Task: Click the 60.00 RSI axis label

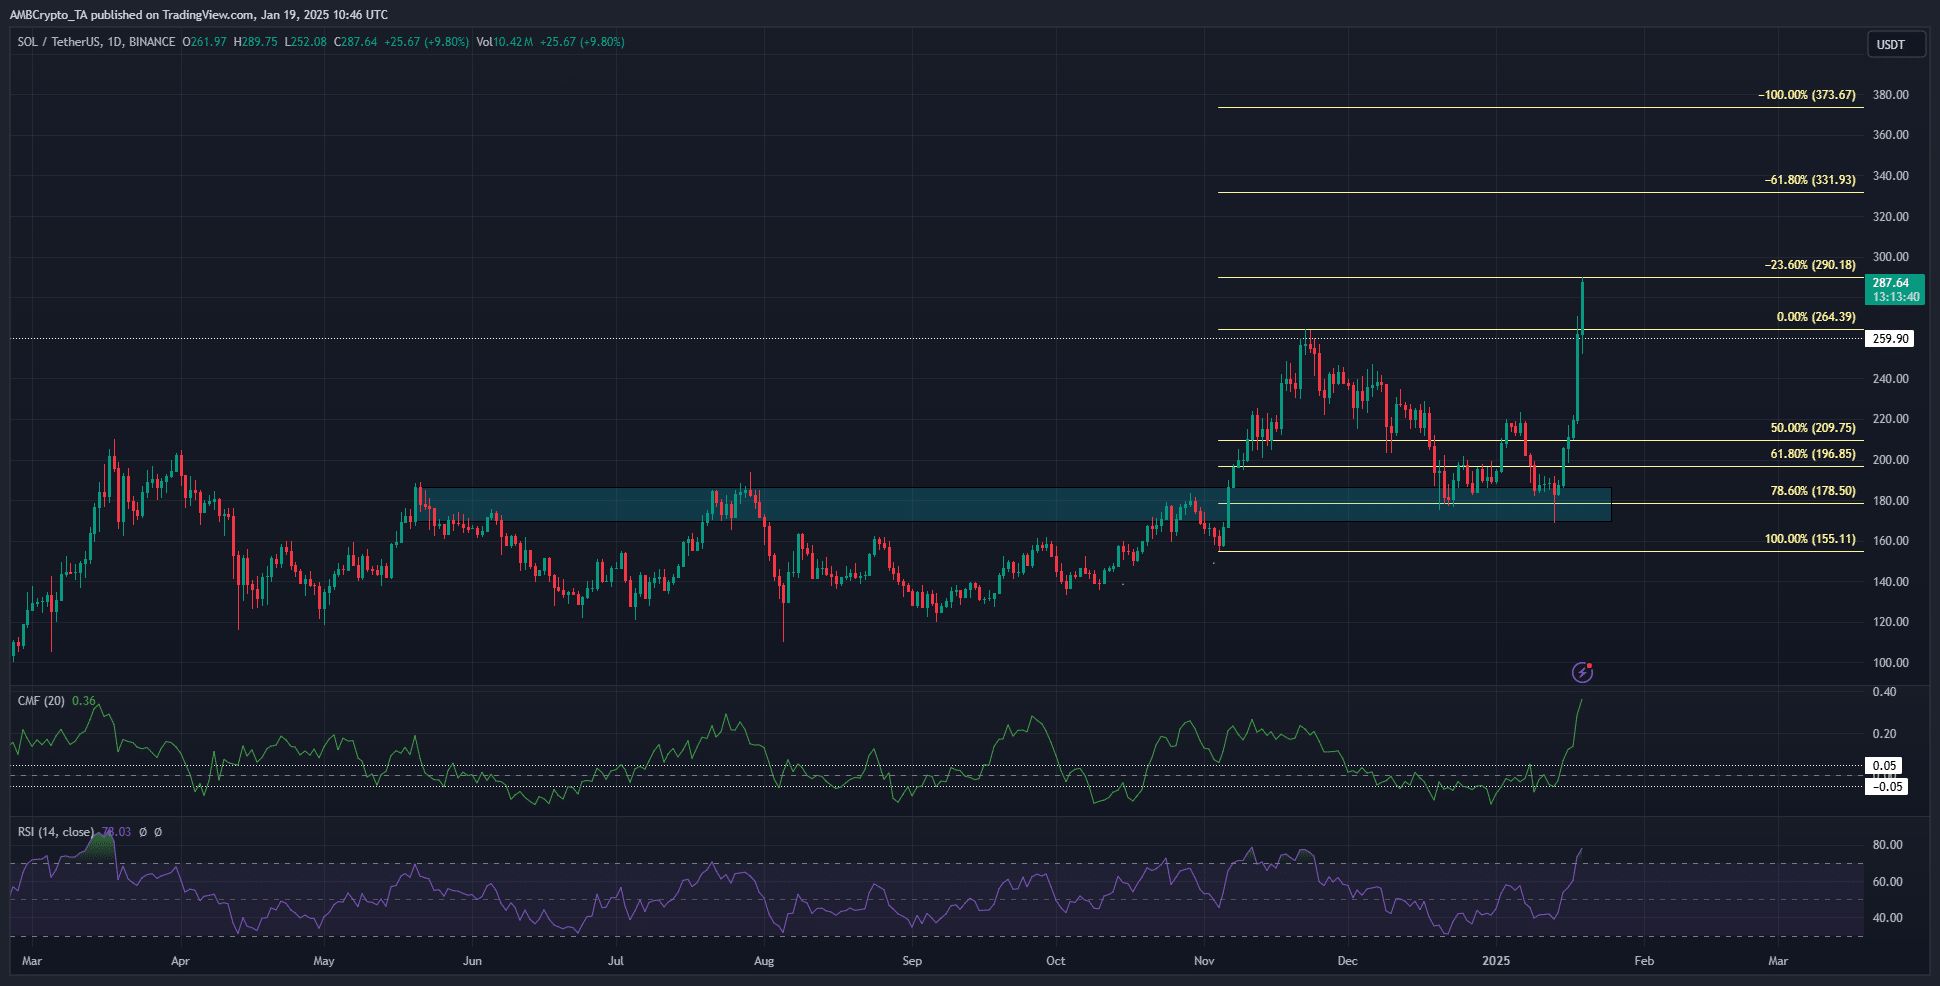Action: 1888,882
